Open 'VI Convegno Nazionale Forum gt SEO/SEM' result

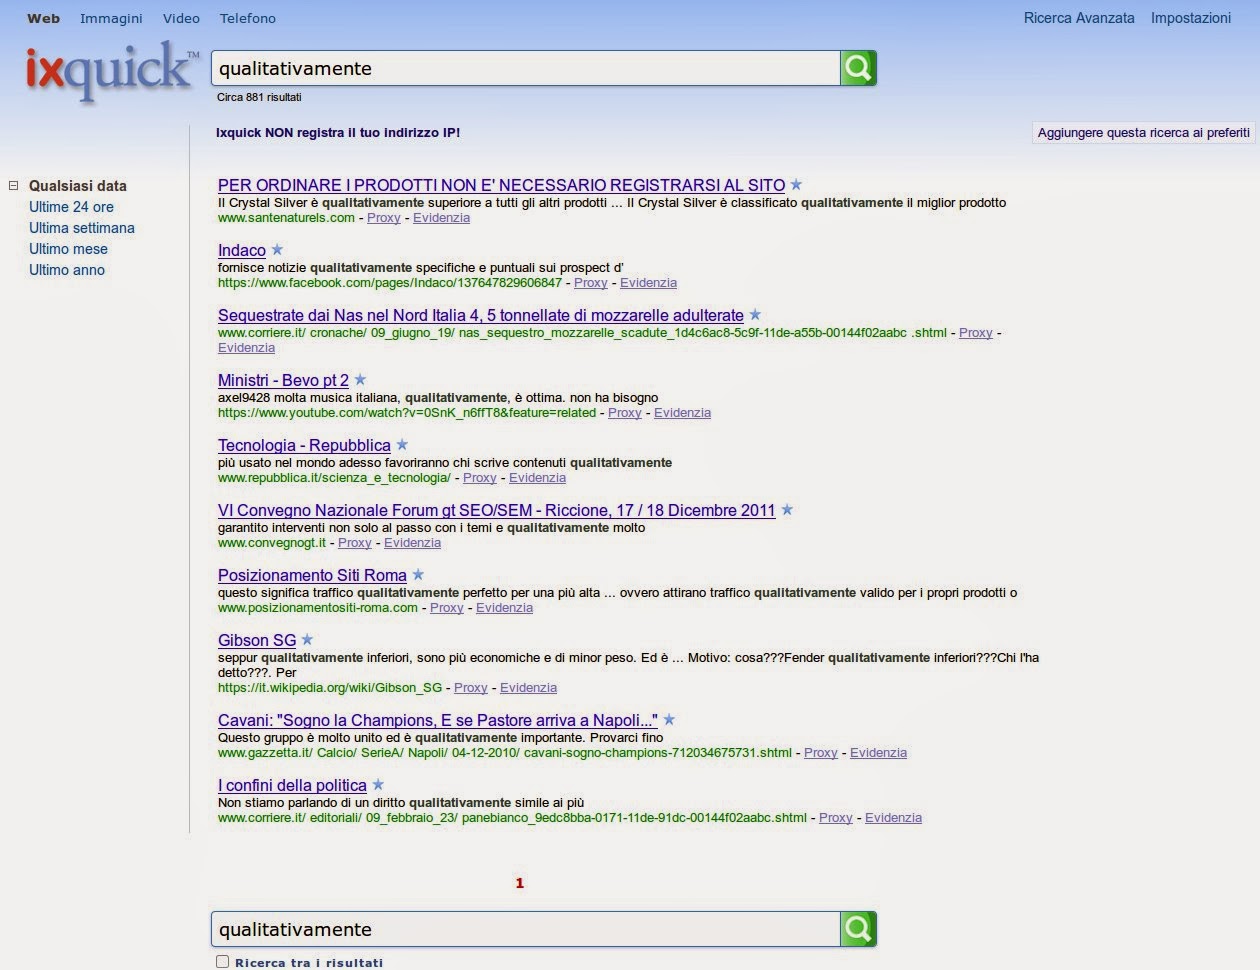pyautogui.click(x=497, y=510)
